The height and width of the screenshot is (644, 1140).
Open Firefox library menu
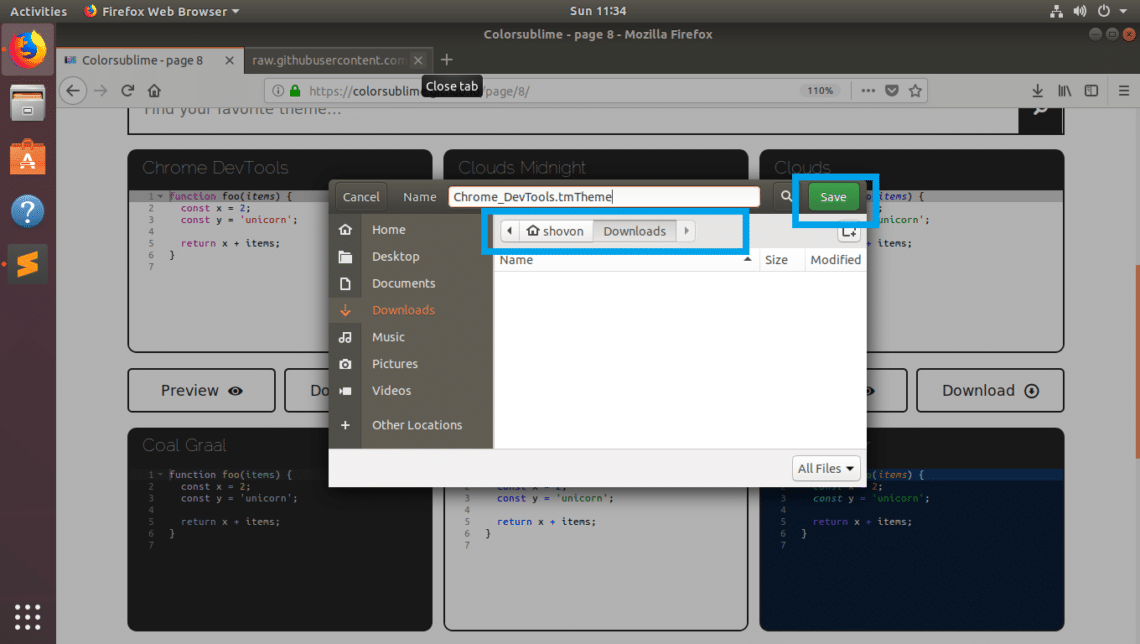point(1064,91)
